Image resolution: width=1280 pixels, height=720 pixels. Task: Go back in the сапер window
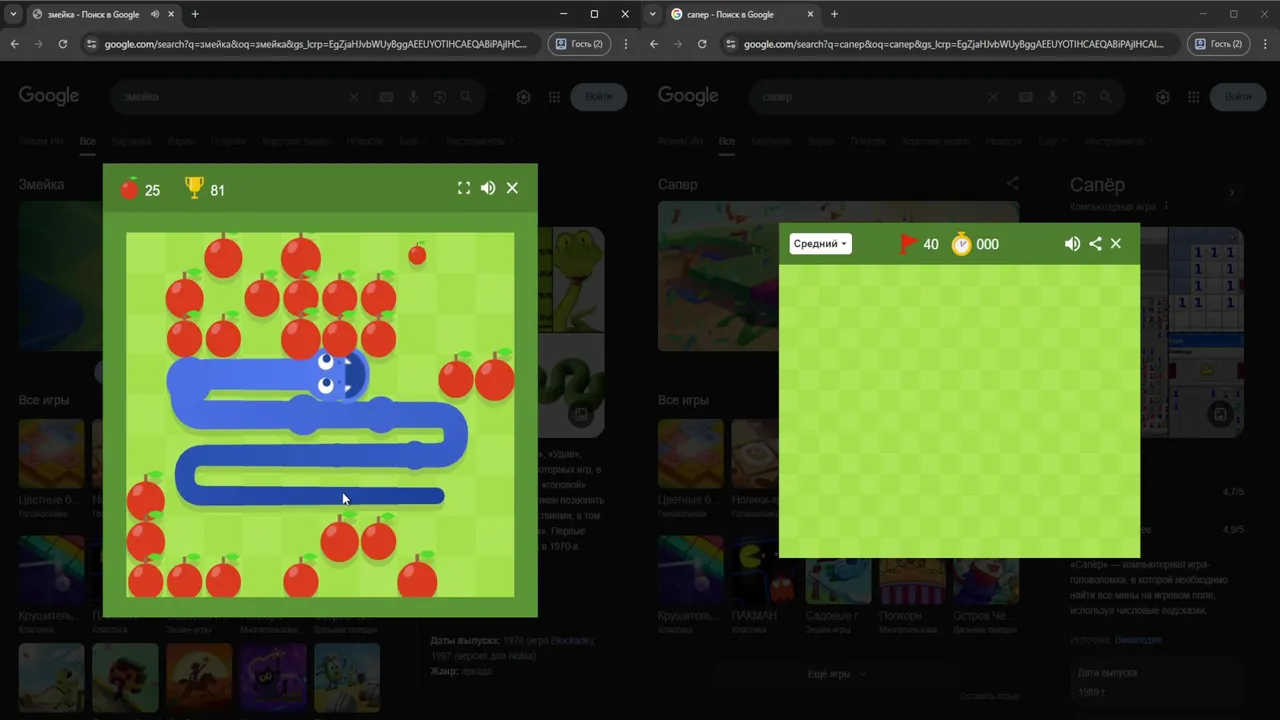(x=653, y=44)
